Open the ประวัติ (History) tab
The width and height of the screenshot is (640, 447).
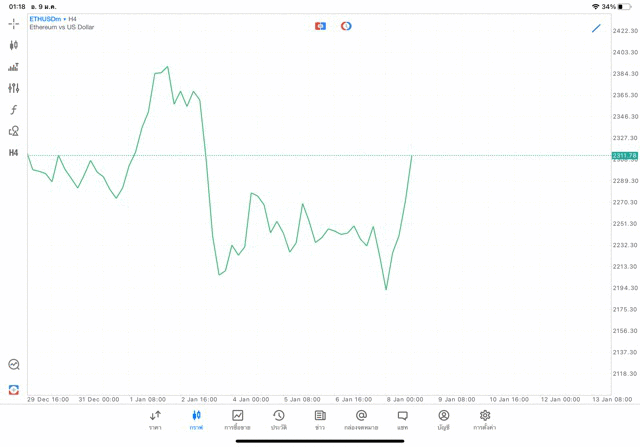pos(279,420)
